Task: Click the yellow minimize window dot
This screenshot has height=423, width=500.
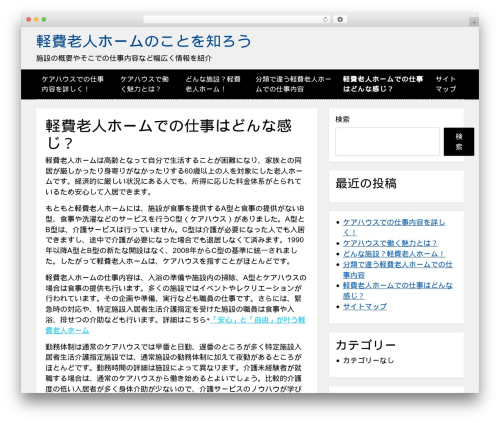Action: (x=36, y=20)
